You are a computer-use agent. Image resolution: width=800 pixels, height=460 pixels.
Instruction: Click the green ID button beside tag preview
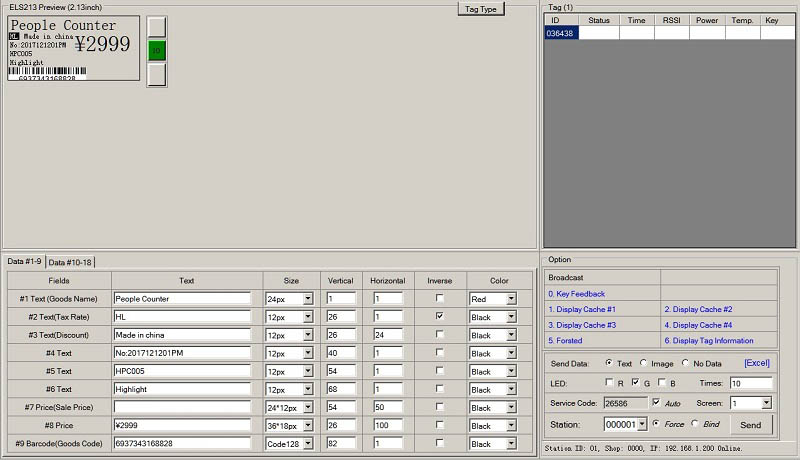[x=157, y=50]
